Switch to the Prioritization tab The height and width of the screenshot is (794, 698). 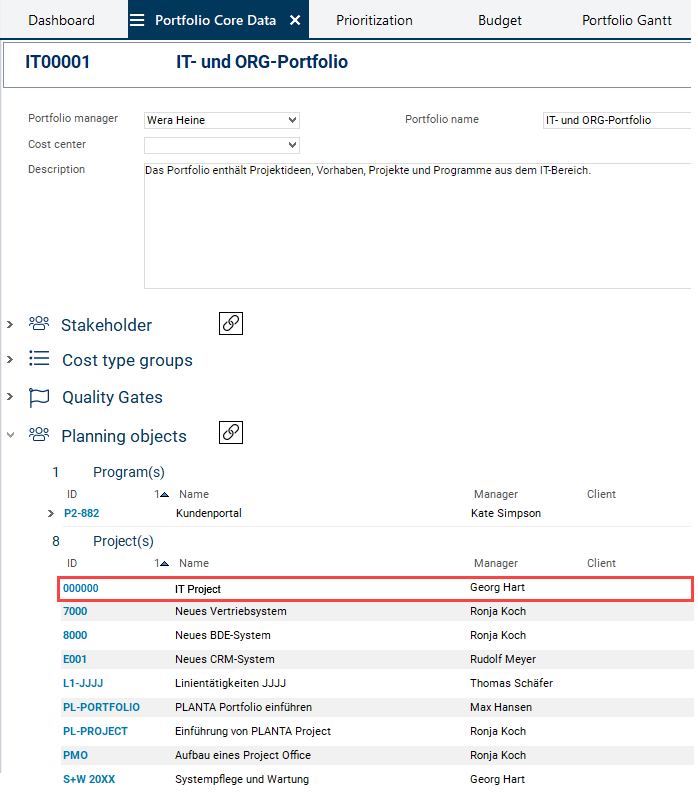[x=374, y=20]
